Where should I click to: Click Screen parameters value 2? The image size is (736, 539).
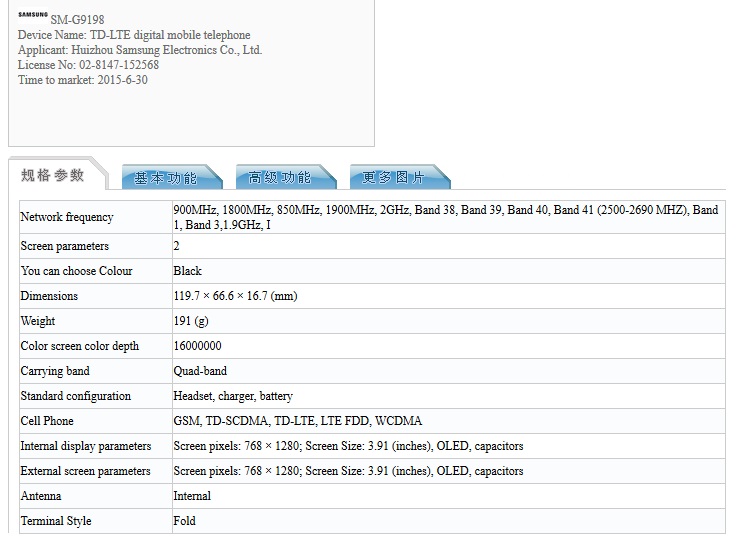tap(176, 246)
